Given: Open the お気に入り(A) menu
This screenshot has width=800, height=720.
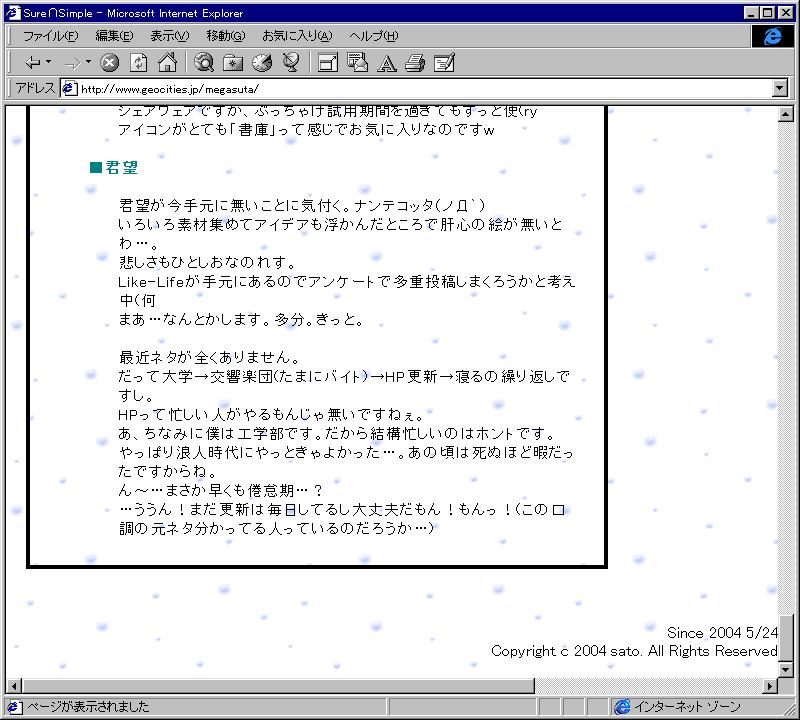Looking at the screenshot, I should (297, 36).
